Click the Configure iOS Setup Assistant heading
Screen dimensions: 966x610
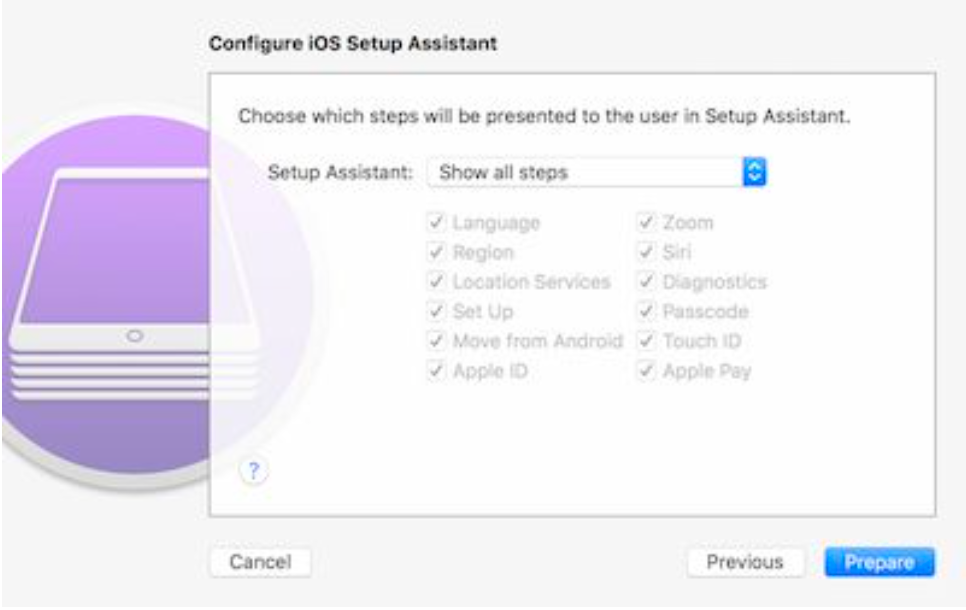pos(352,44)
